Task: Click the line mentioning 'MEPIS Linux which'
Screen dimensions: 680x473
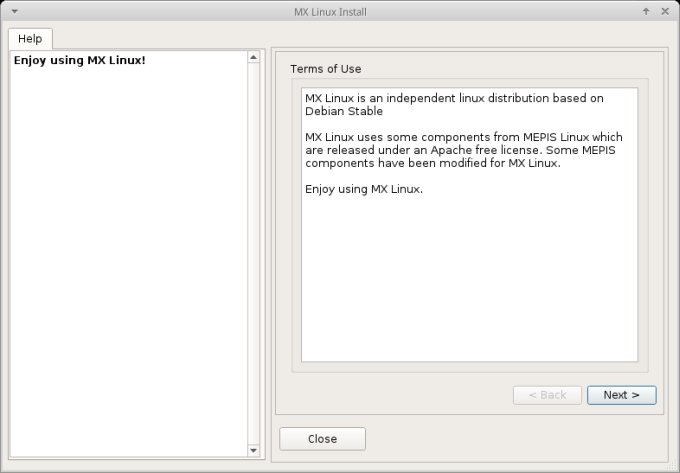Action: (x=464, y=137)
